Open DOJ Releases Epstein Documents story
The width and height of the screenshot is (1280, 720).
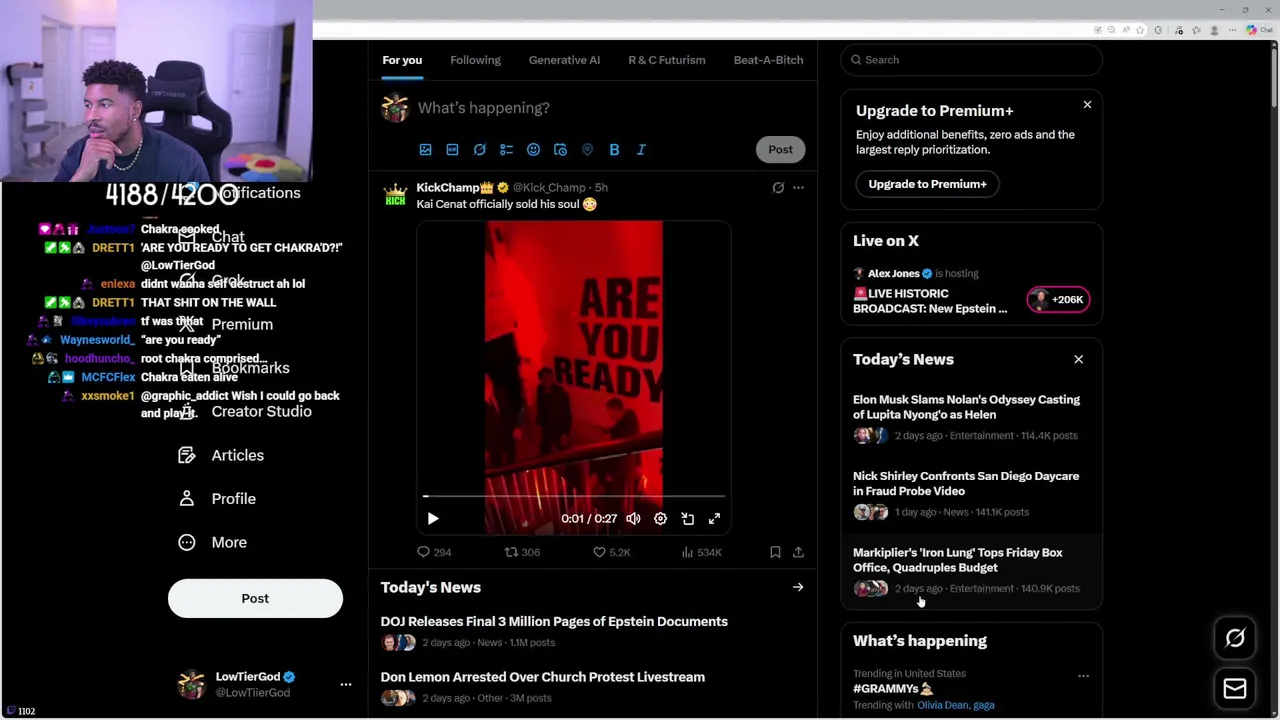[x=554, y=622]
